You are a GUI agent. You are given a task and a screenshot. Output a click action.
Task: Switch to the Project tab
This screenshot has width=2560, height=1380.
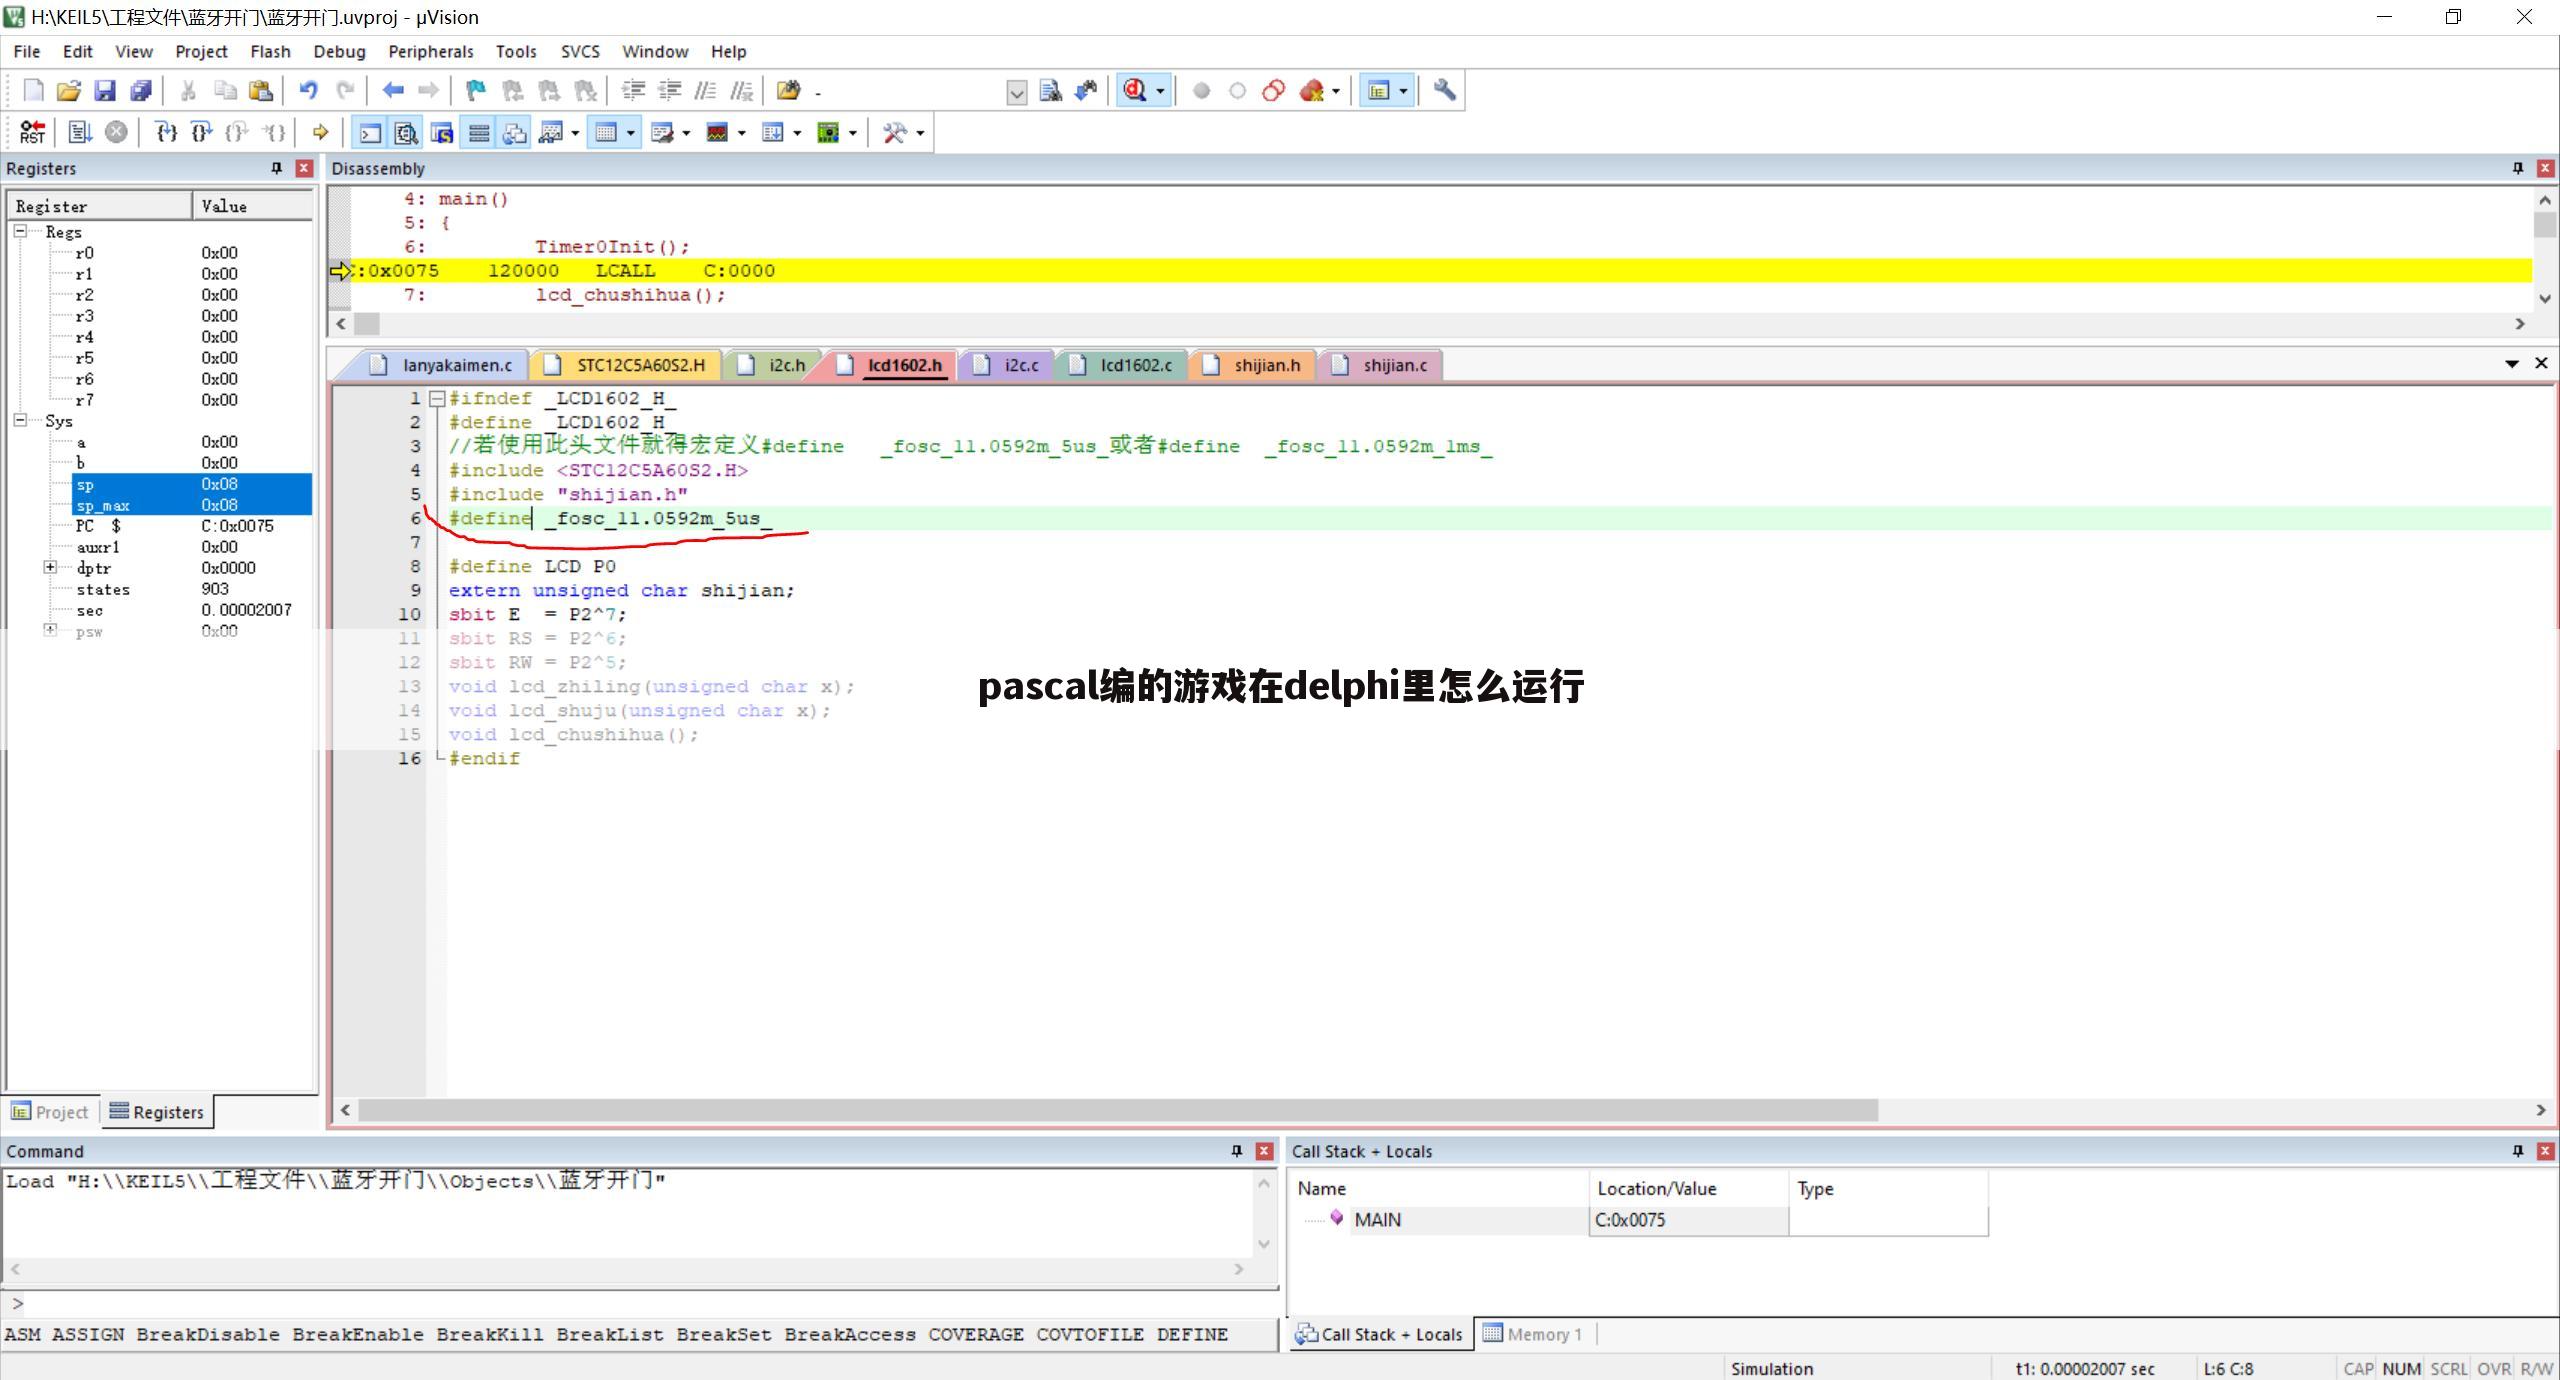point(50,1112)
